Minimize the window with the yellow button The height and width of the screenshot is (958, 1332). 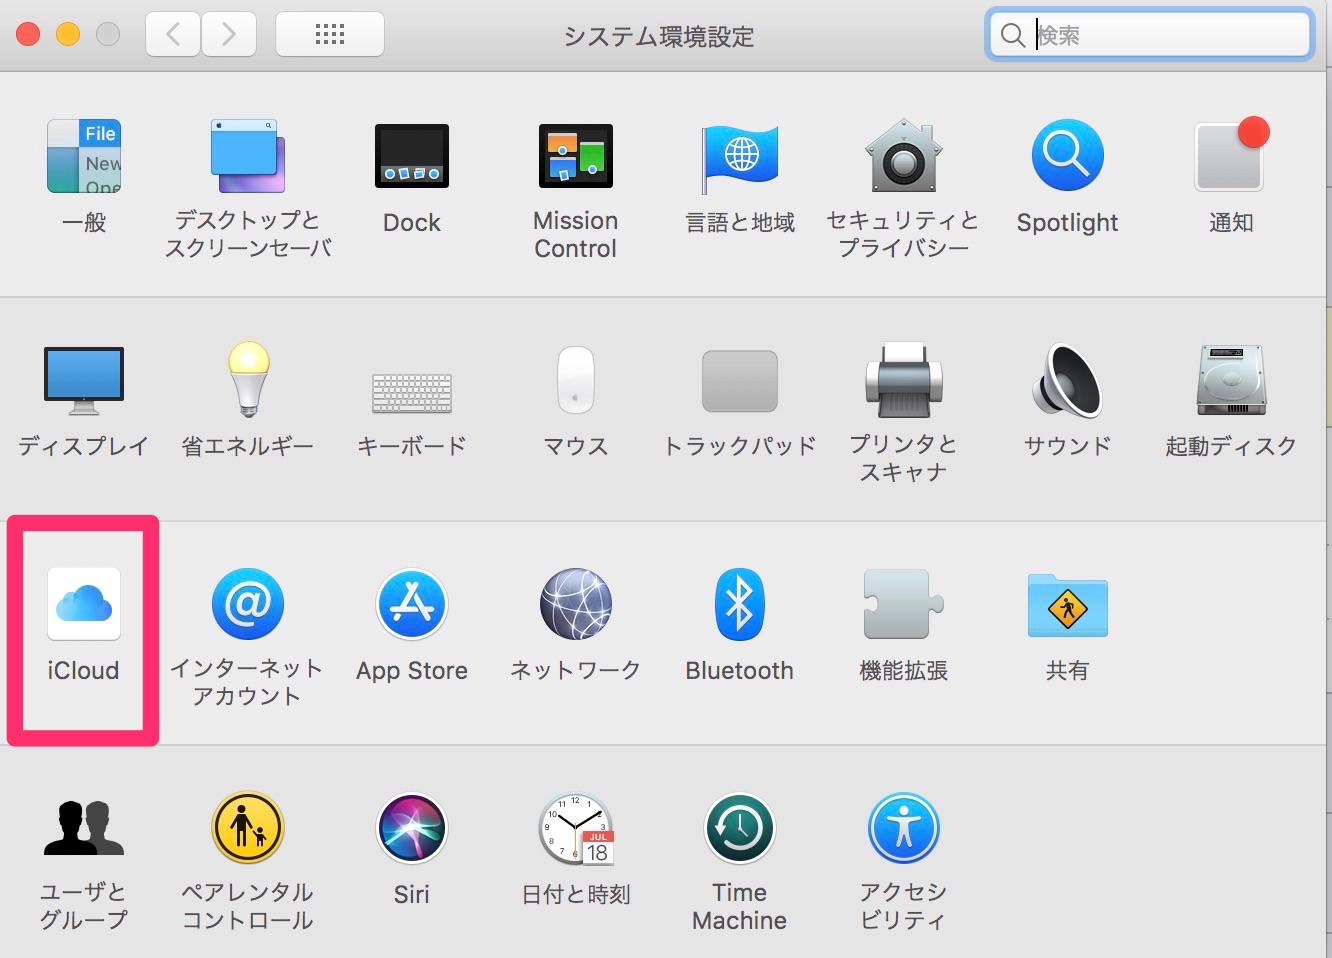68,35
